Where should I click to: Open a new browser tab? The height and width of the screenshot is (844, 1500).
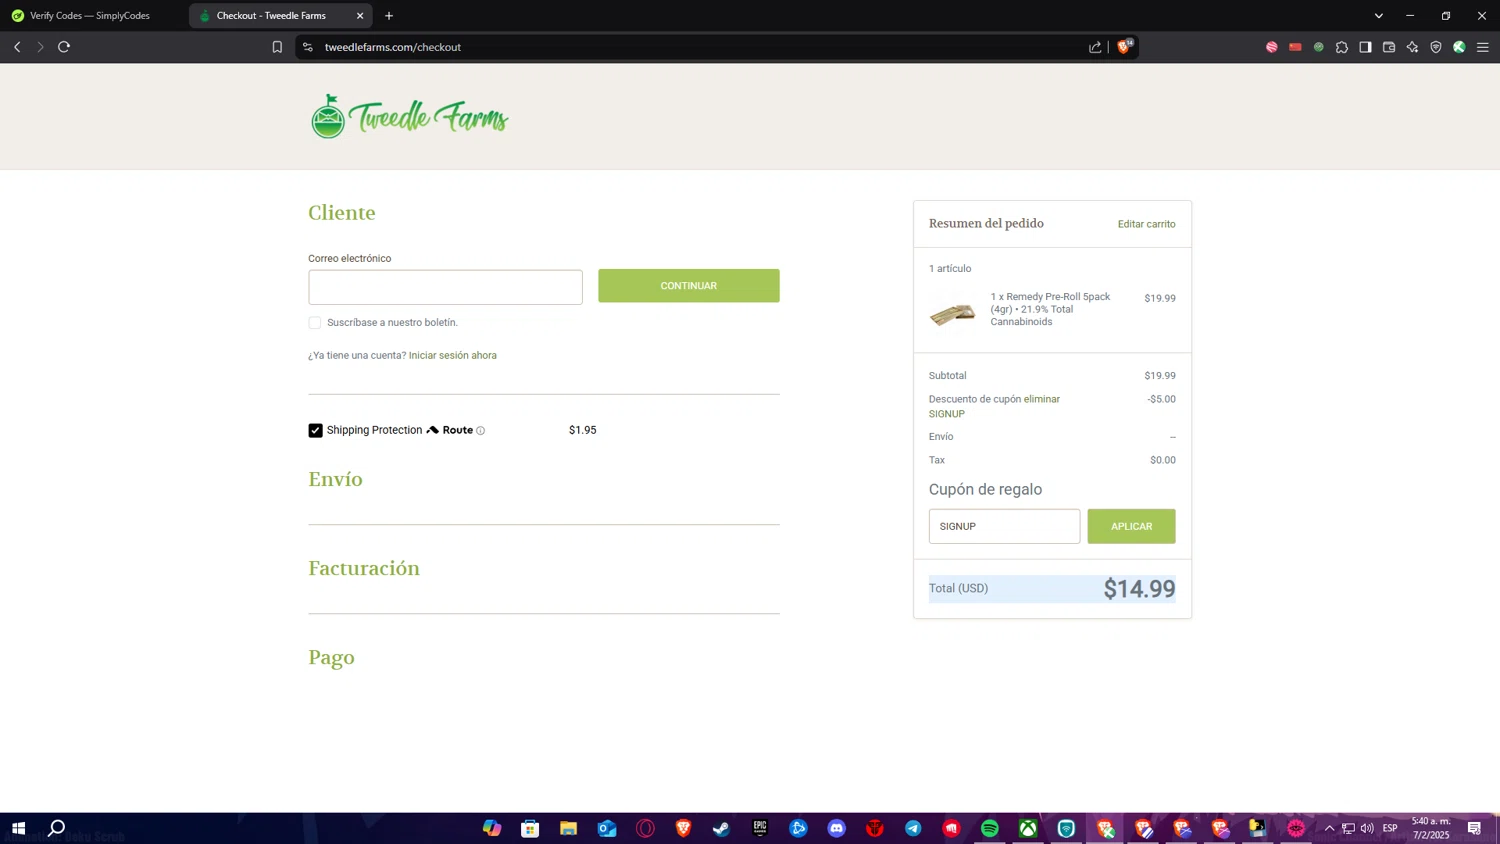389,16
